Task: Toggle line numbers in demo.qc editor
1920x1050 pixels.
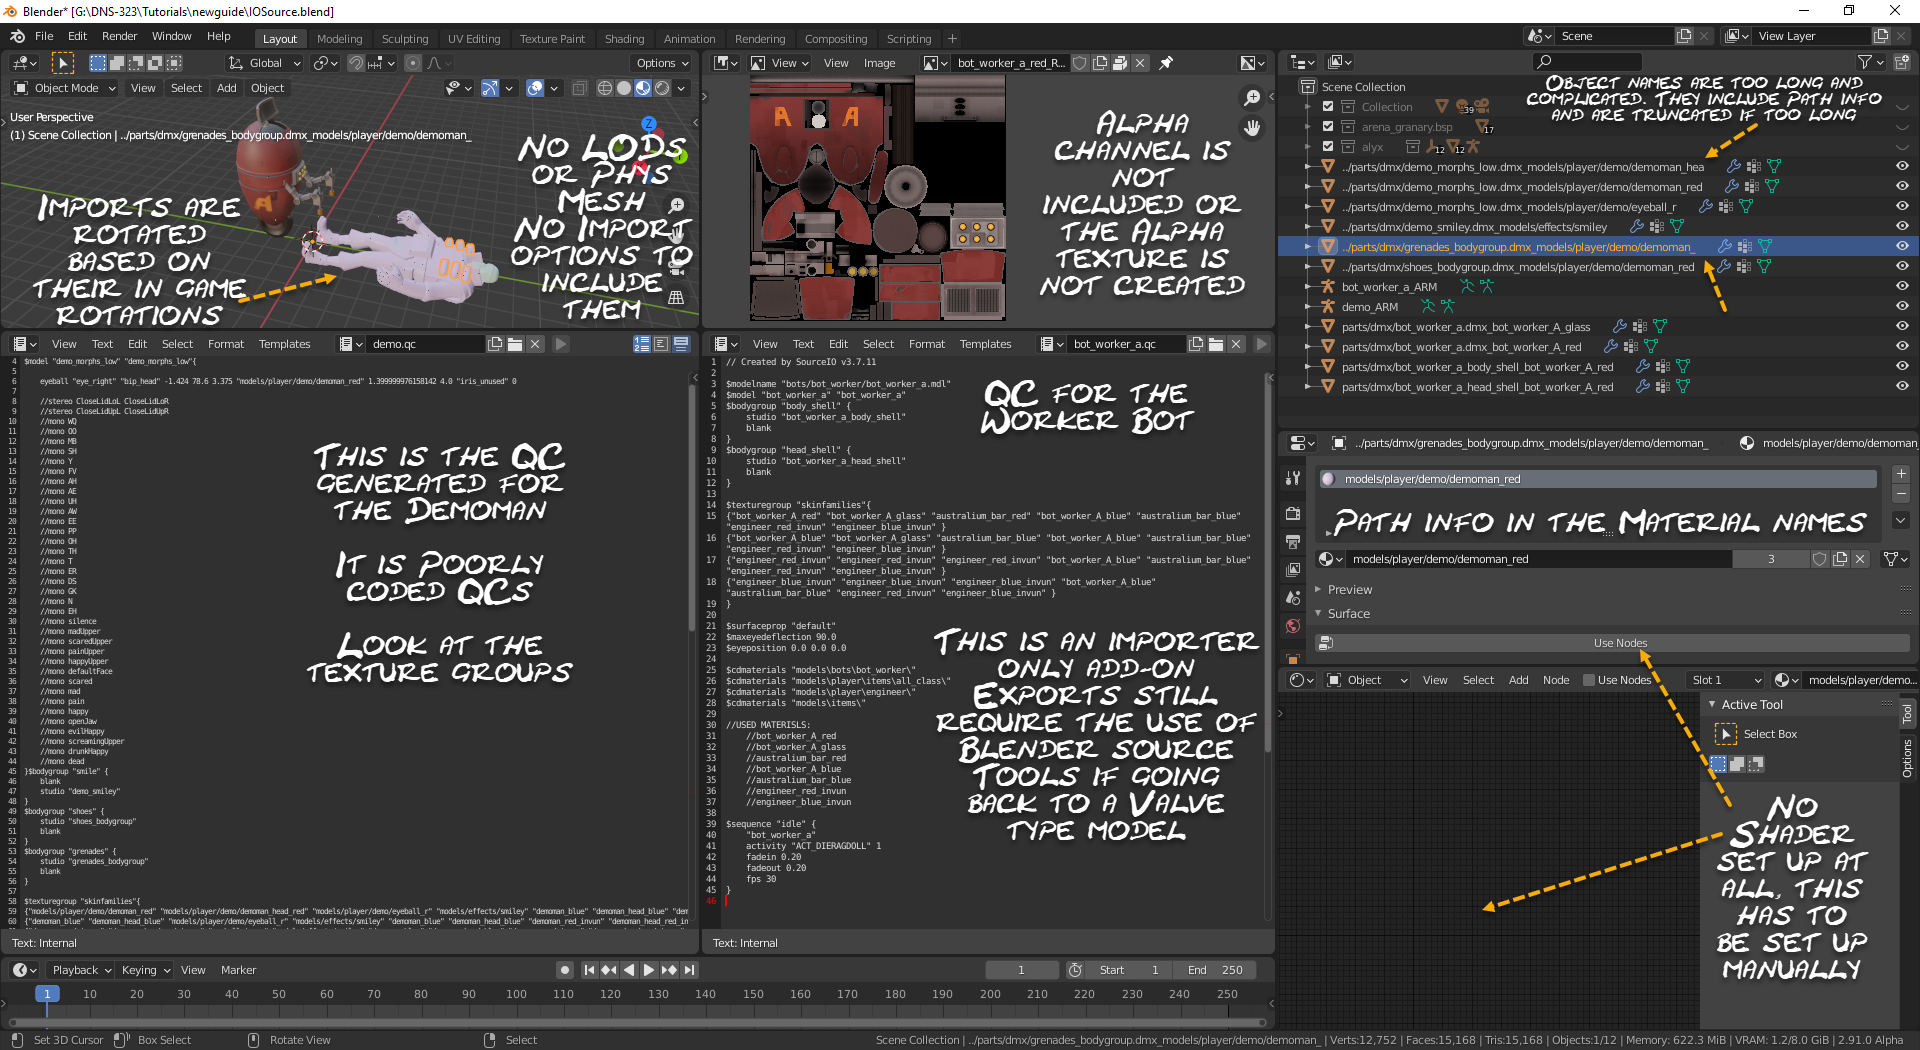Action: (x=642, y=344)
